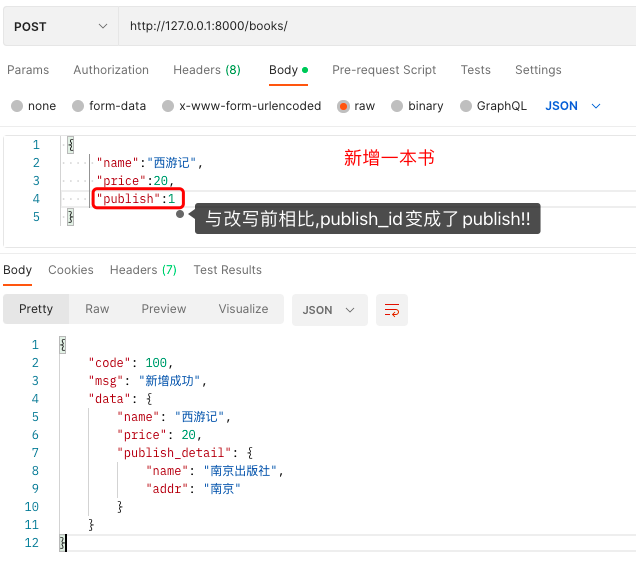636x565 pixels.
Task: Select the none body type radio
Action: [17, 106]
